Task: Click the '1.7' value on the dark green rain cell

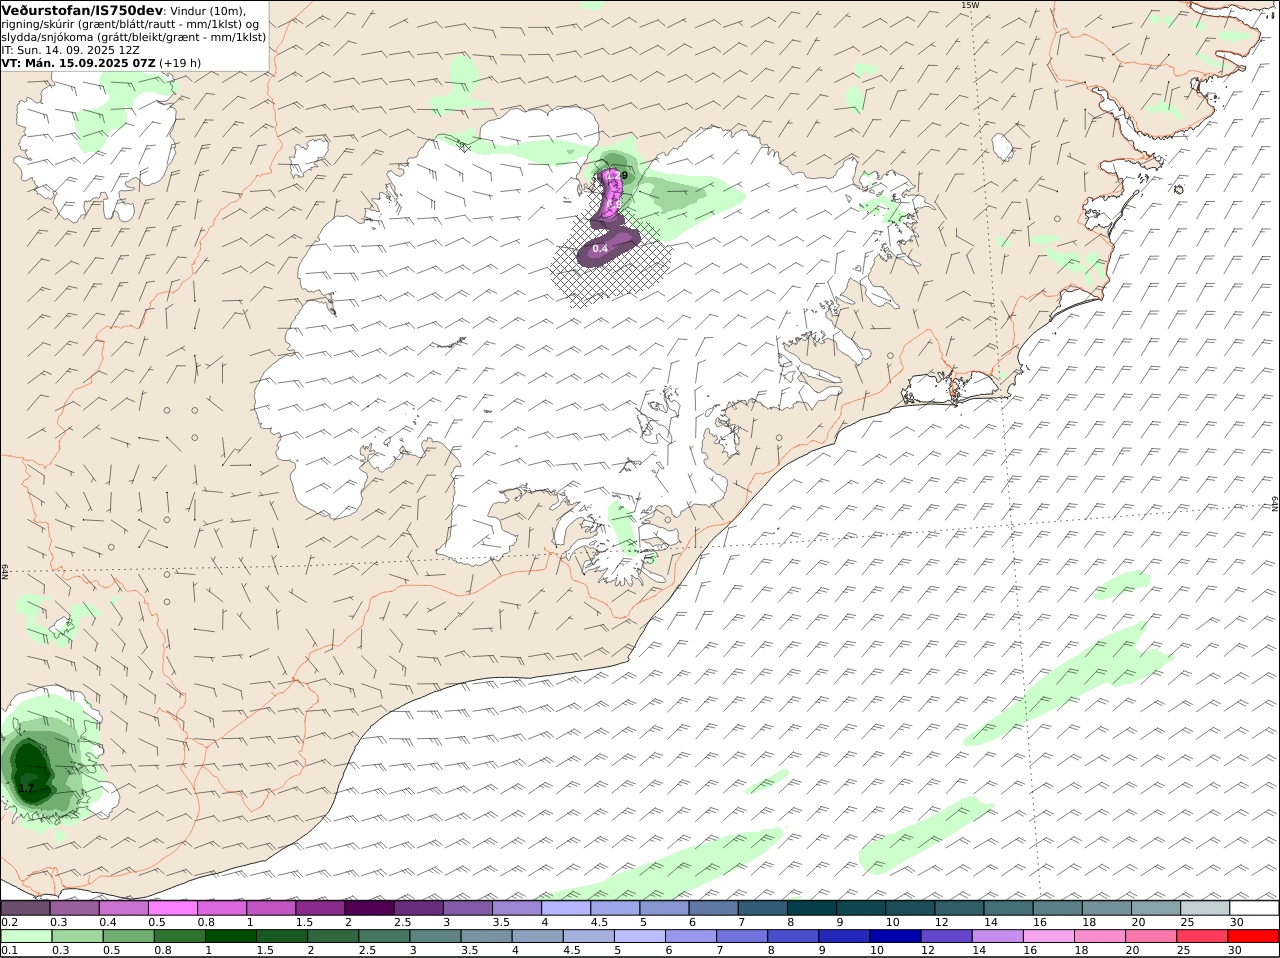Action: [26, 789]
